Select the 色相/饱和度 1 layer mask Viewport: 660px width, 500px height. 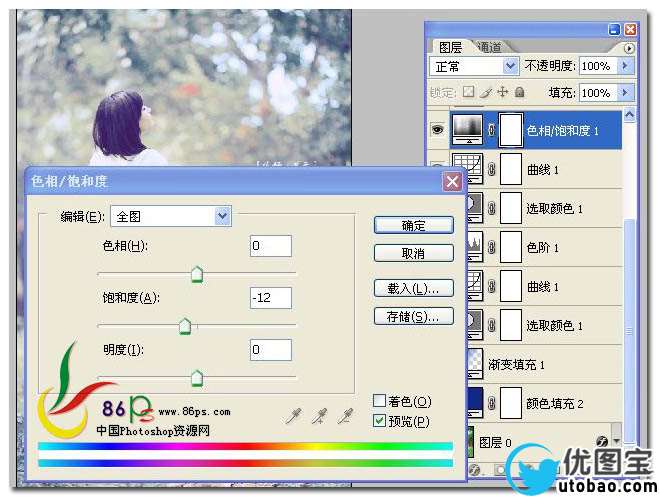click(x=511, y=130)
